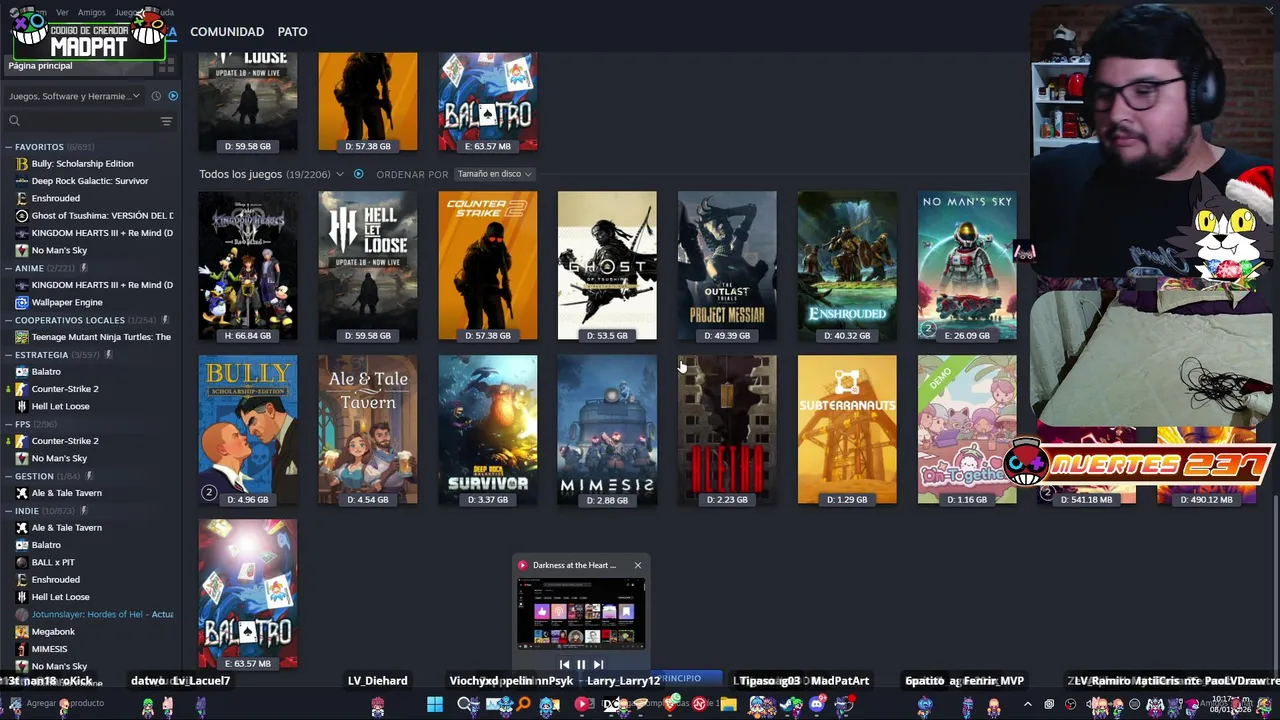This screenshot has height=720, width=1280.
Task: Toggle ready-to-play filter in sidebar
Action: click(173, 96)
